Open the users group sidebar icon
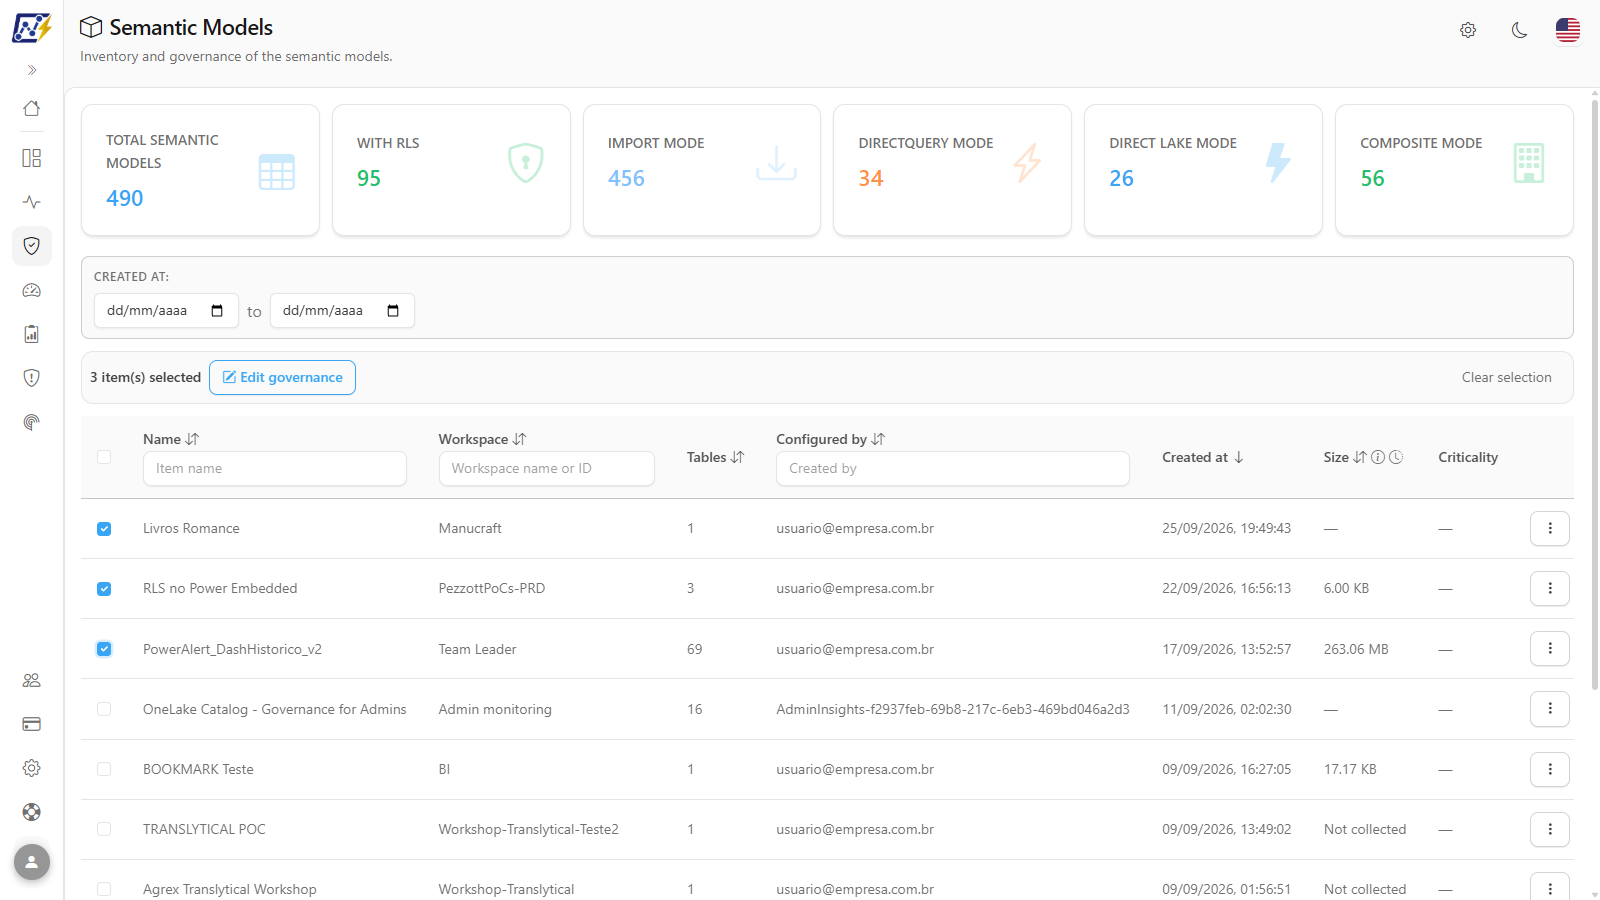Screen dimensions: 1600x900 (32, 680)
